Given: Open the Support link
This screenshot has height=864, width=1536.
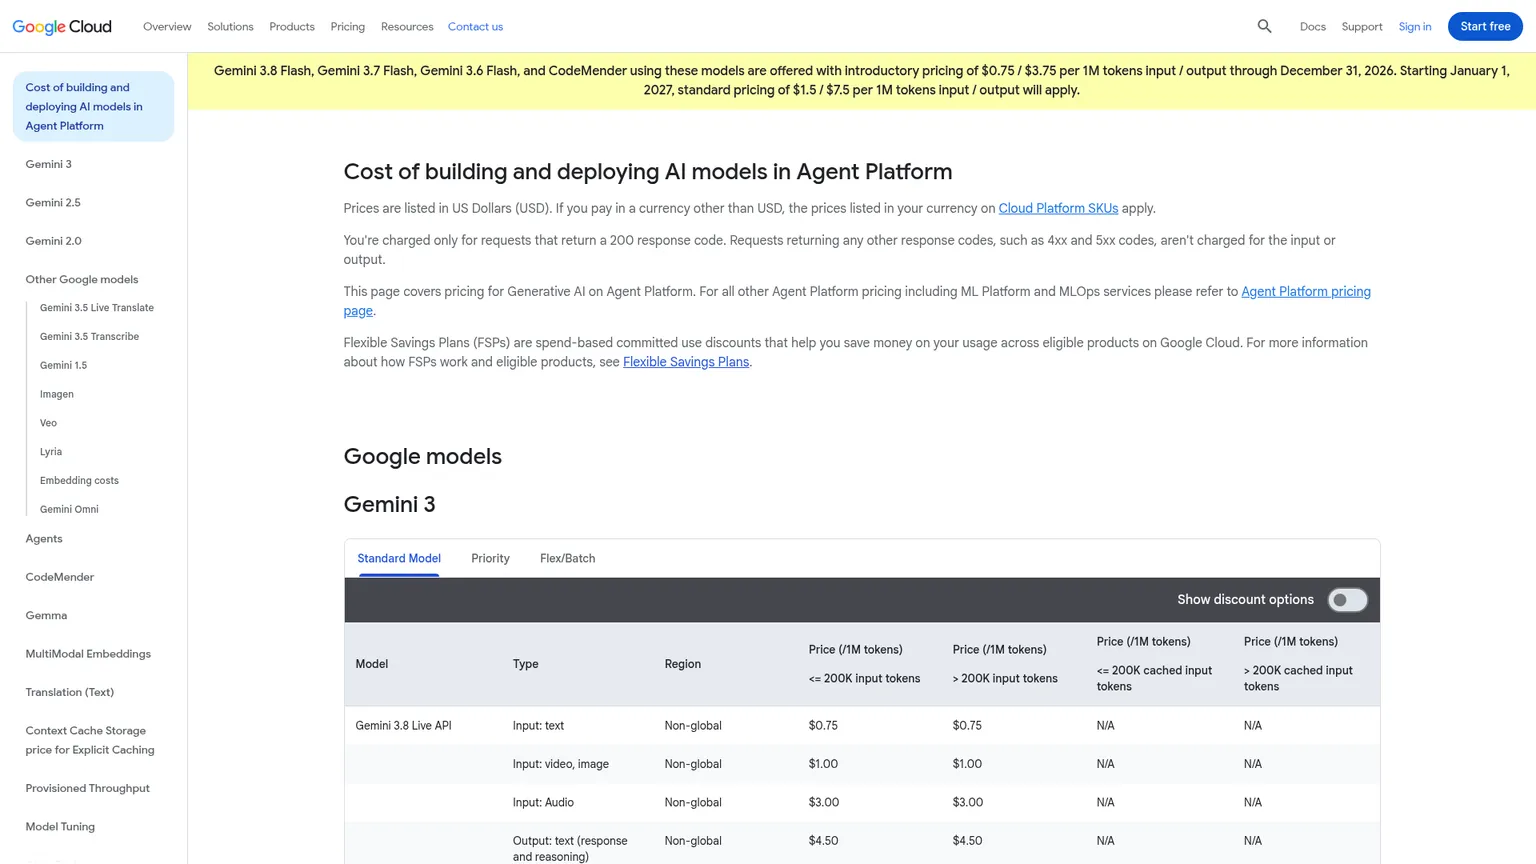Looking at the screenshot, I should tap(1362, 27).
